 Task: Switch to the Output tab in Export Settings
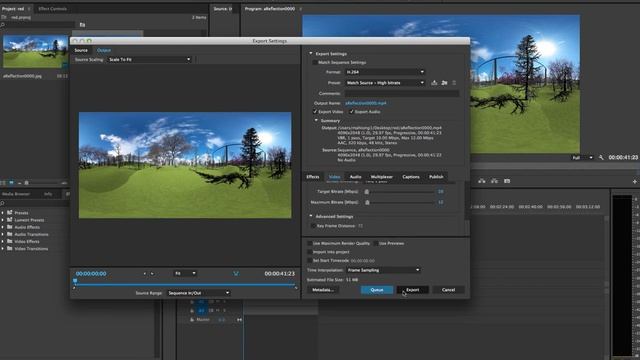(104, 50)
